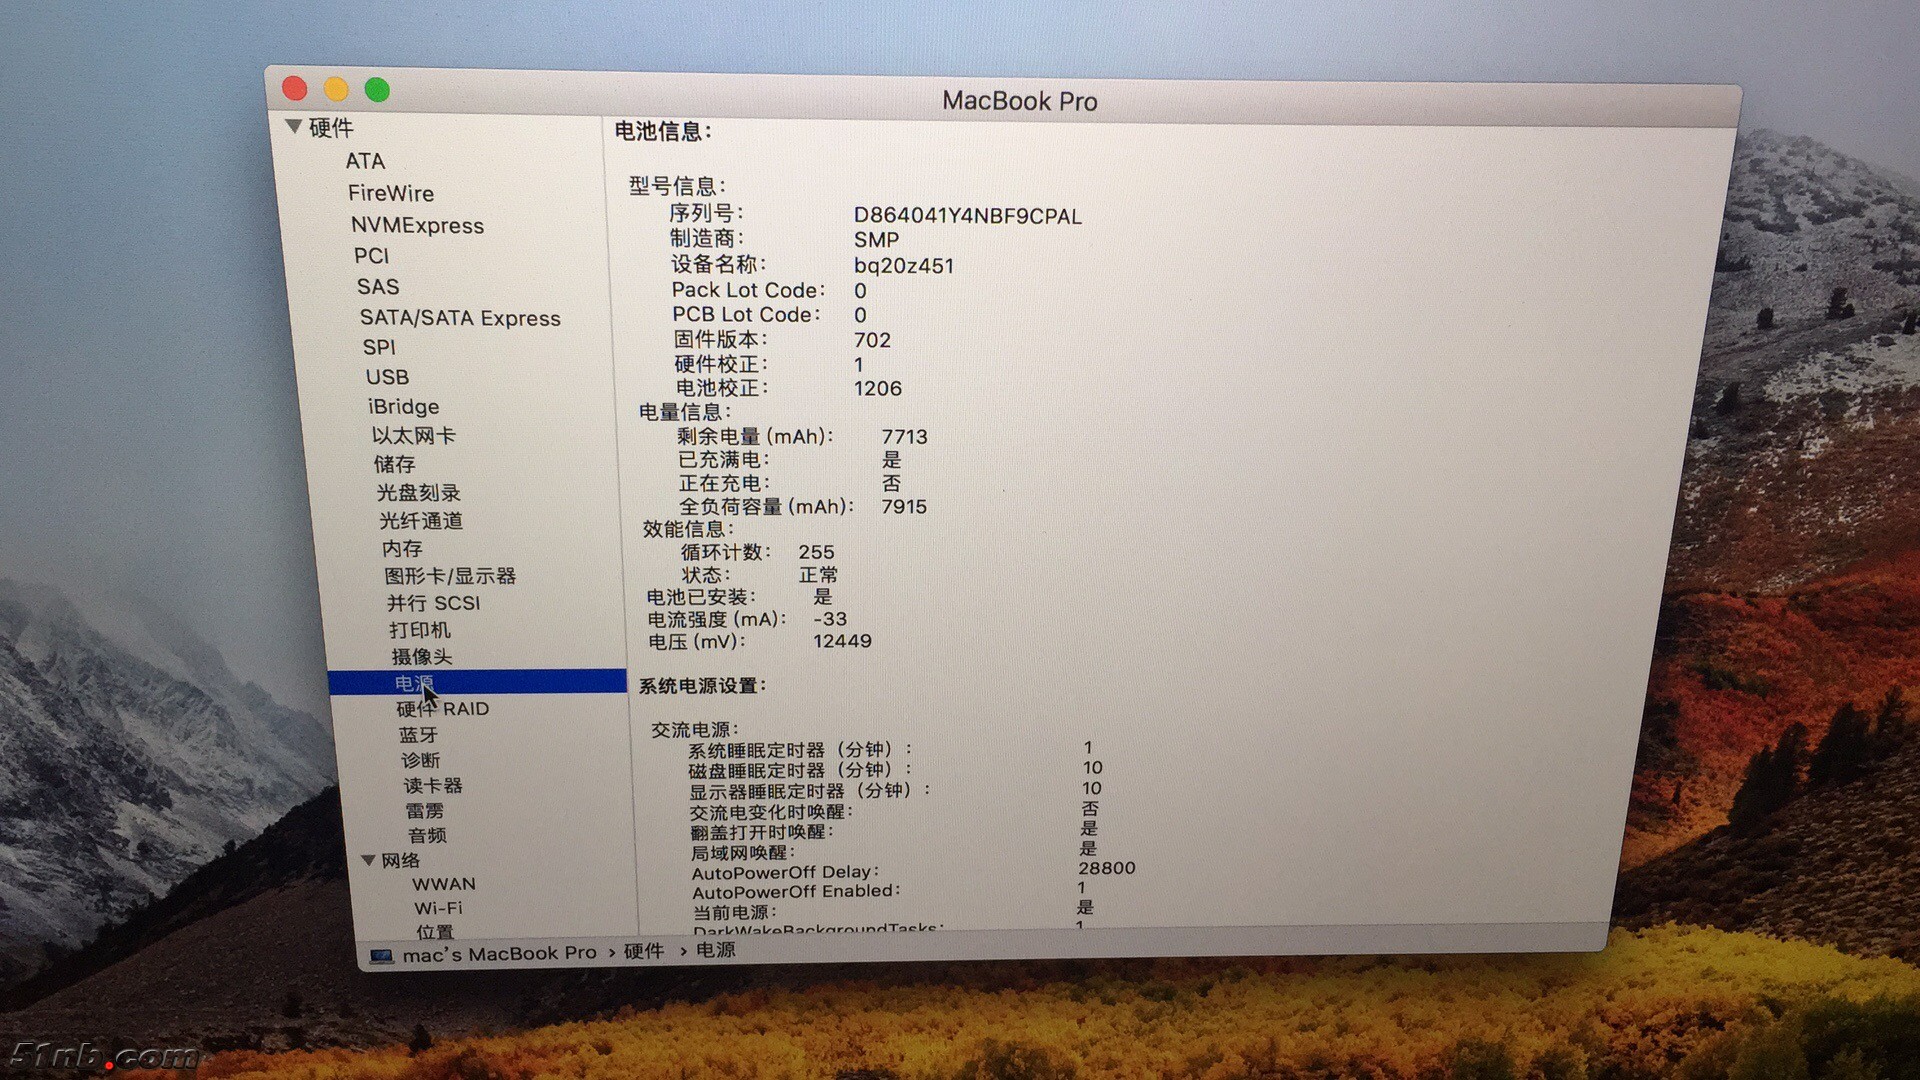Image resolution: width=1920 pixels, height=1080 pixels.
Task: Select 图形卡/显示器 in the sidebar
Action: click(450, 576)
